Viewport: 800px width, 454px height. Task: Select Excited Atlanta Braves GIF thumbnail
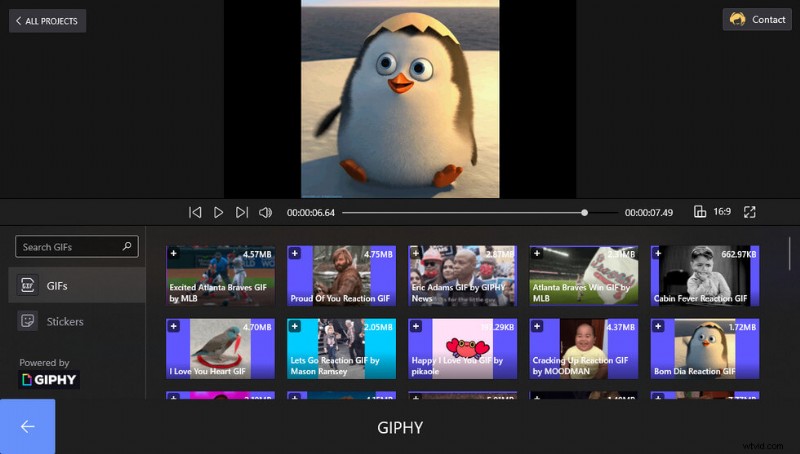point(220,276)
